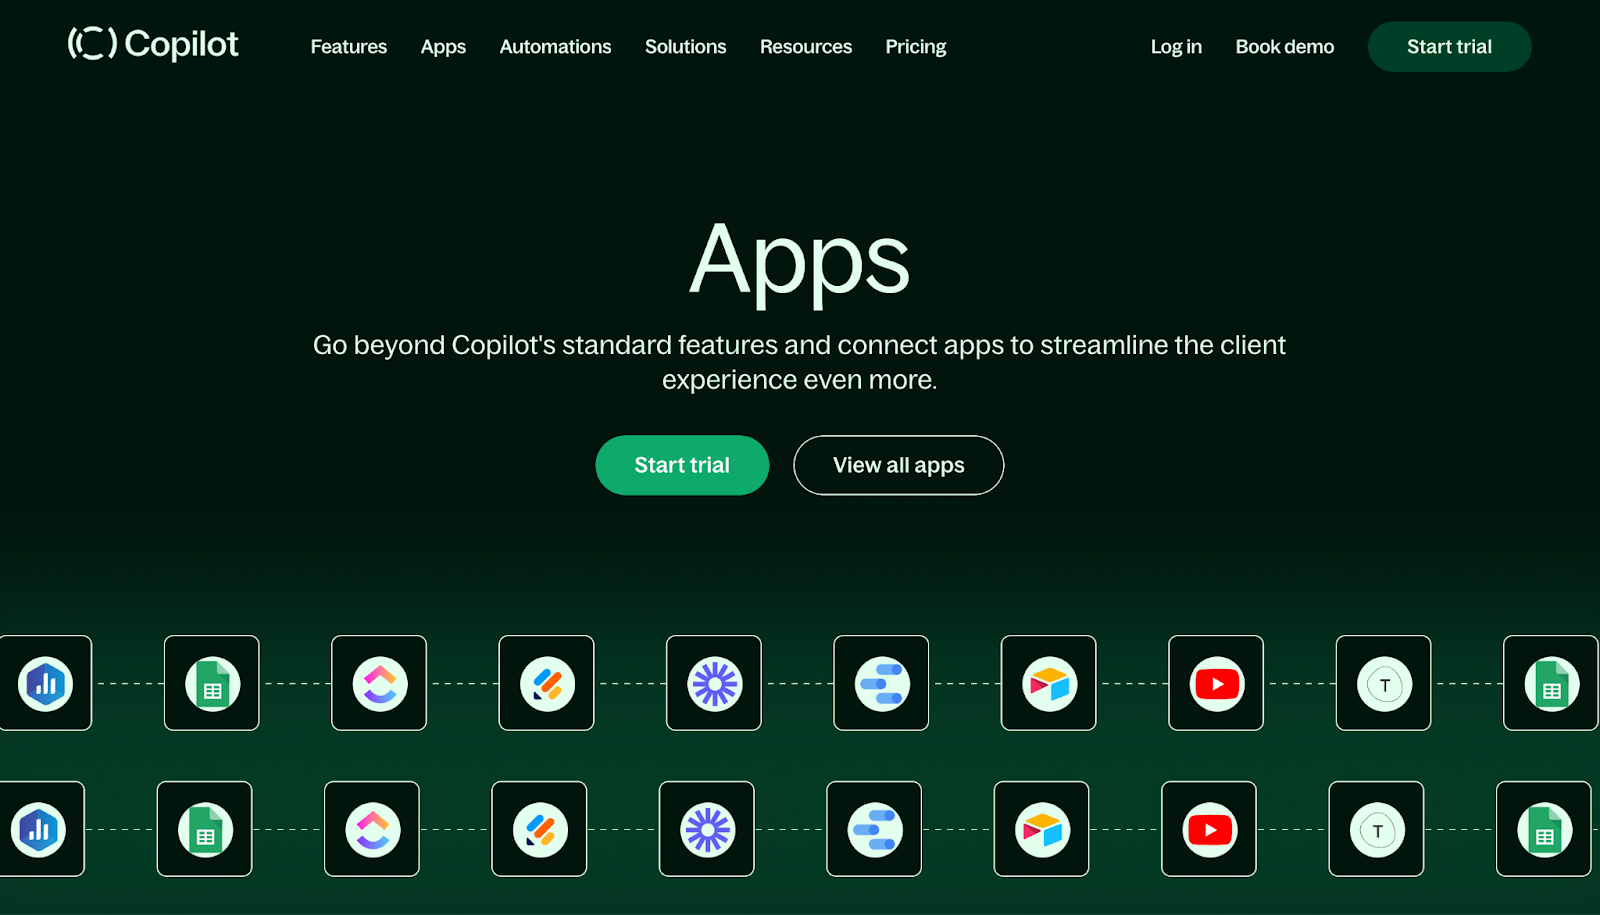
Task: Choose the Jotform icon in the top row
Action: (x=546, y=683)
